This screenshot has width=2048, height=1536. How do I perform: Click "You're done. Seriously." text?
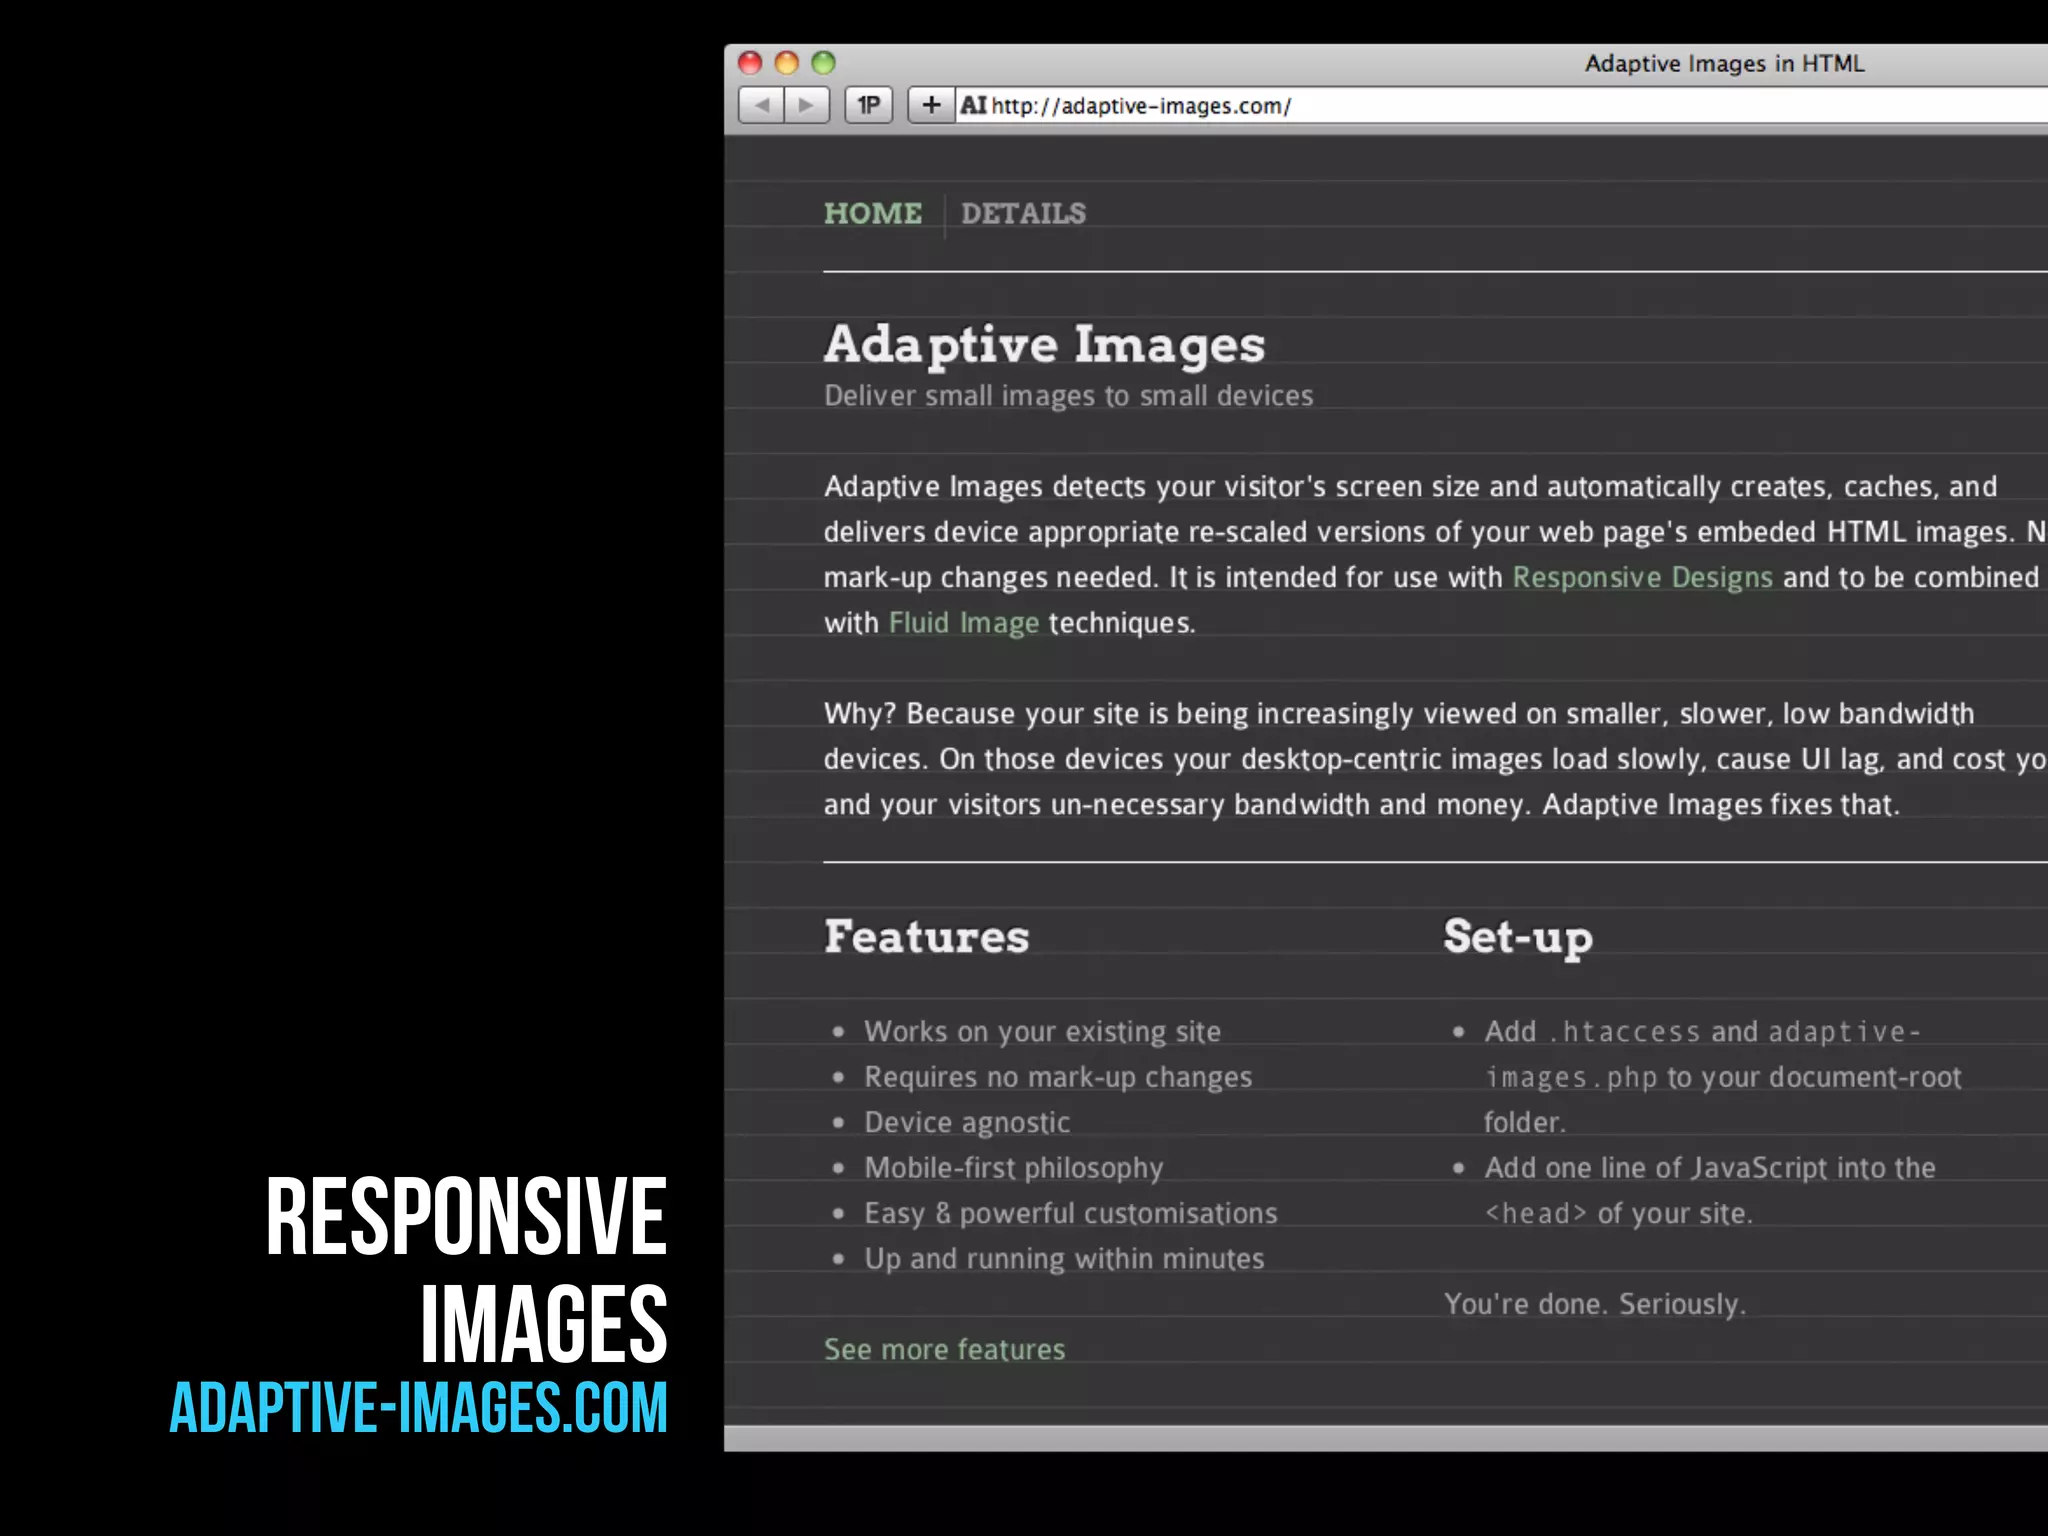[1595, 1304]
